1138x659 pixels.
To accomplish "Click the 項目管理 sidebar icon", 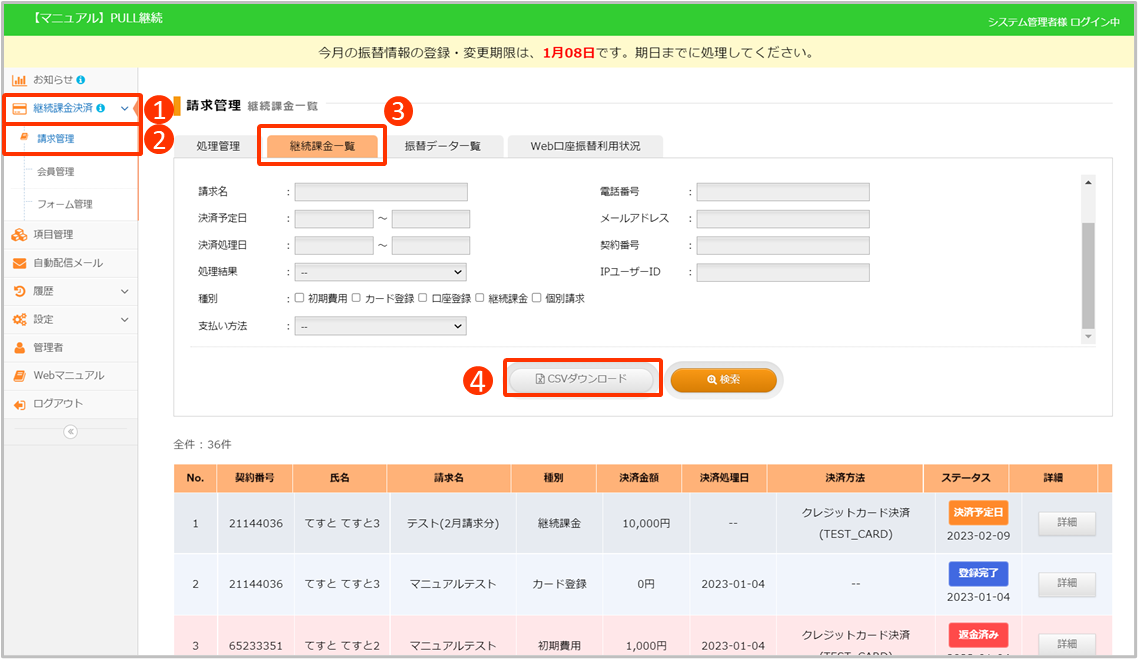I will point(19,235).
